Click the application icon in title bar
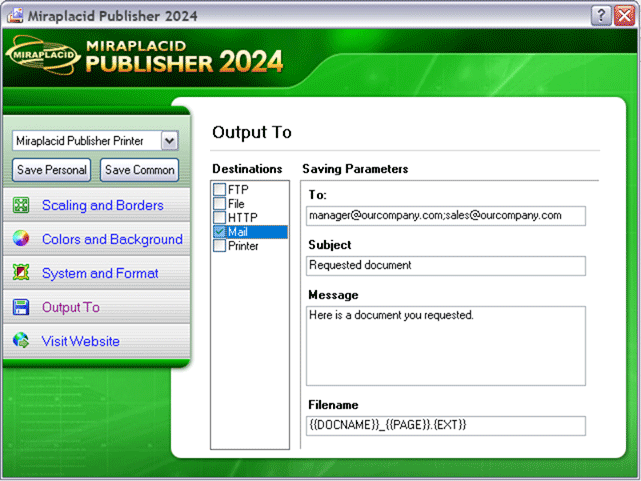 (15, 16)
